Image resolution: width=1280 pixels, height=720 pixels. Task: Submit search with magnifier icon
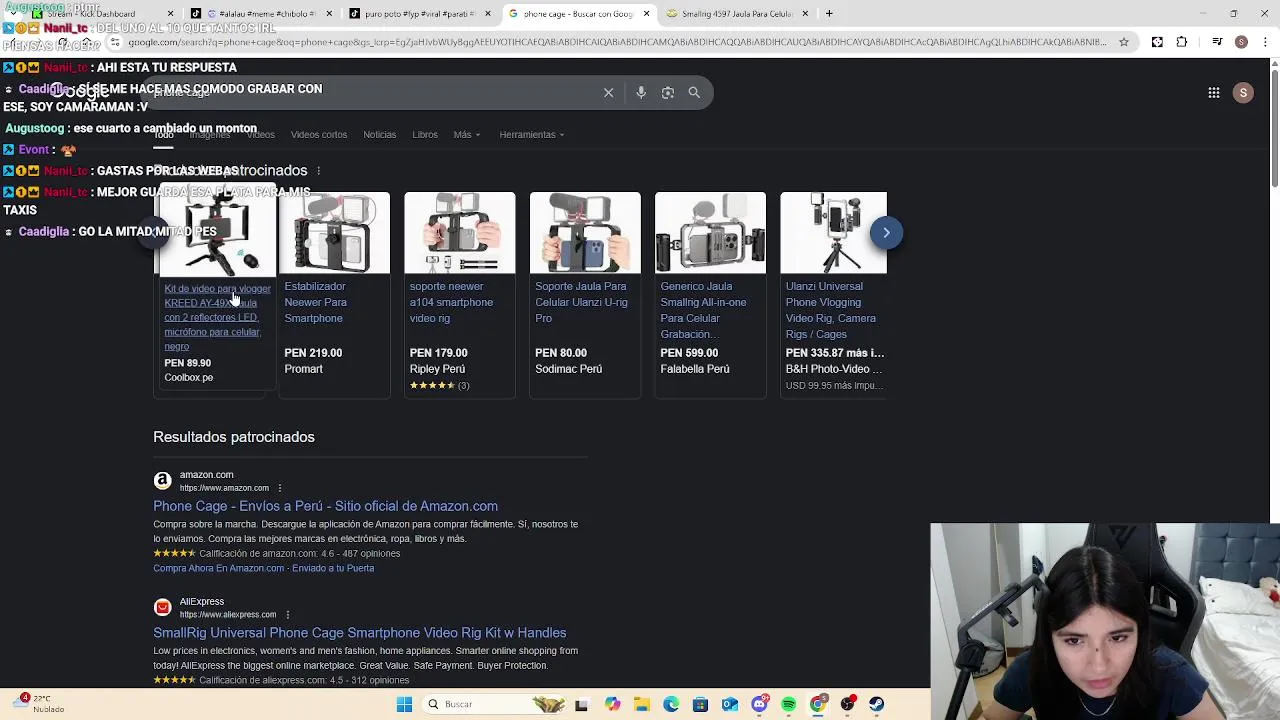click(694, 93)
